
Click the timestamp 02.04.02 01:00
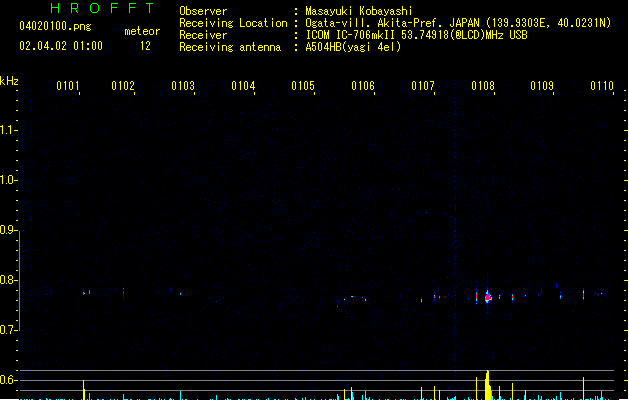click(61, 46)
